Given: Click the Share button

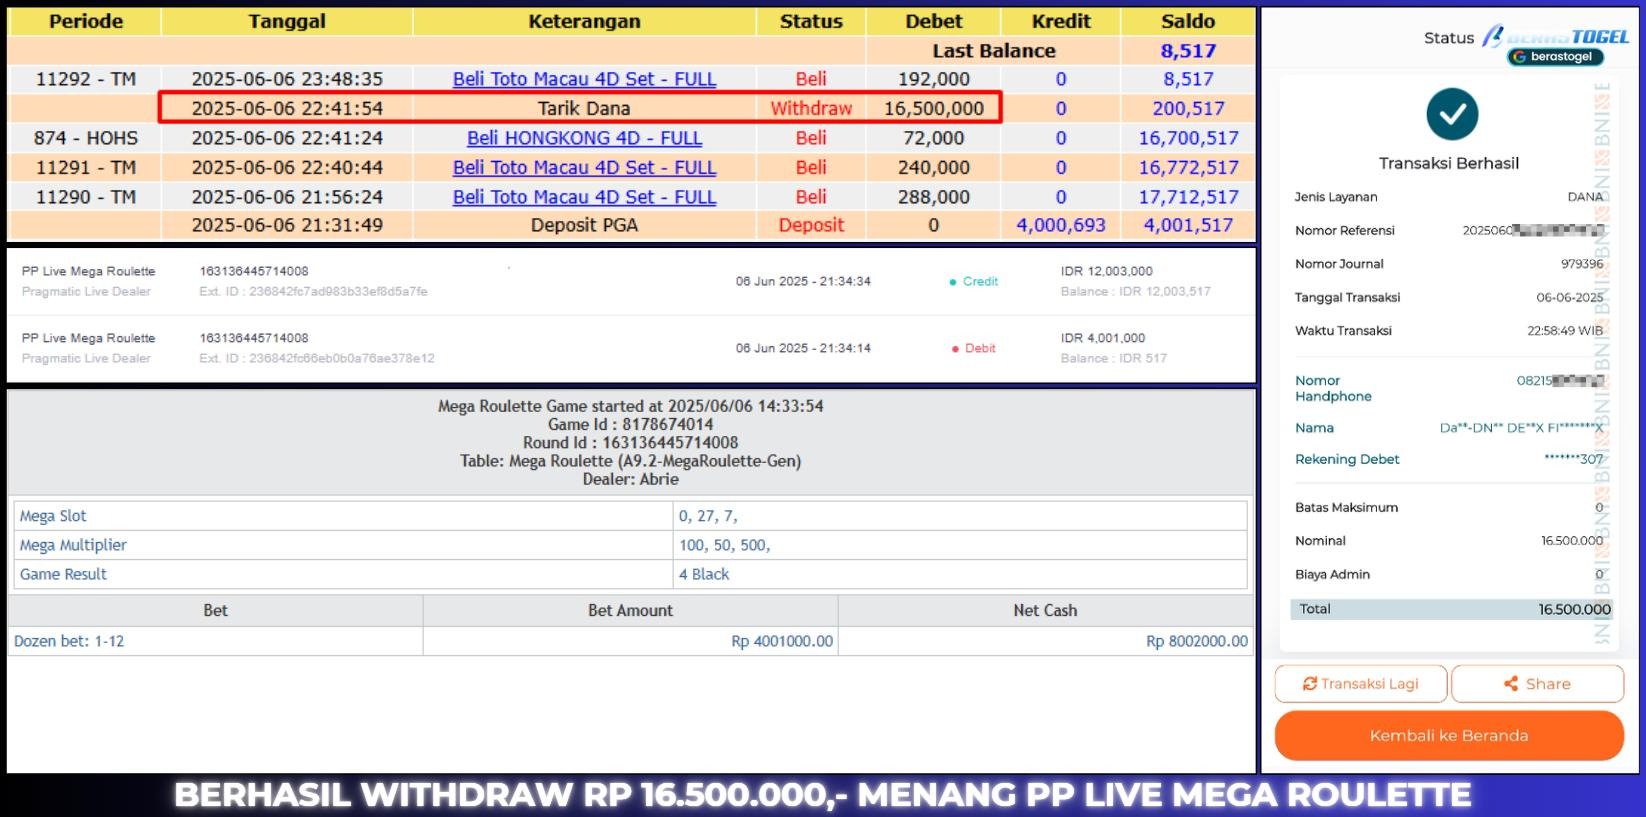Looking at the screenshot, I should 1537,684.
